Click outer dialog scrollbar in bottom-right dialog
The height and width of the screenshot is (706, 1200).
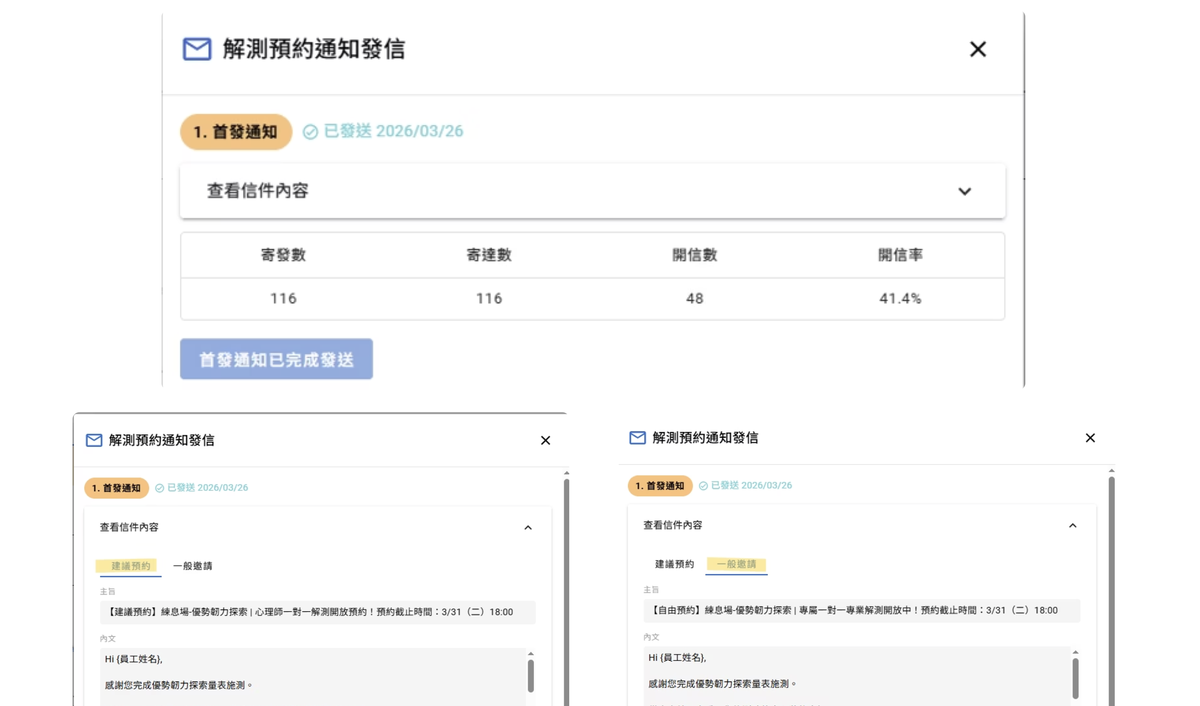[1111, 590]
